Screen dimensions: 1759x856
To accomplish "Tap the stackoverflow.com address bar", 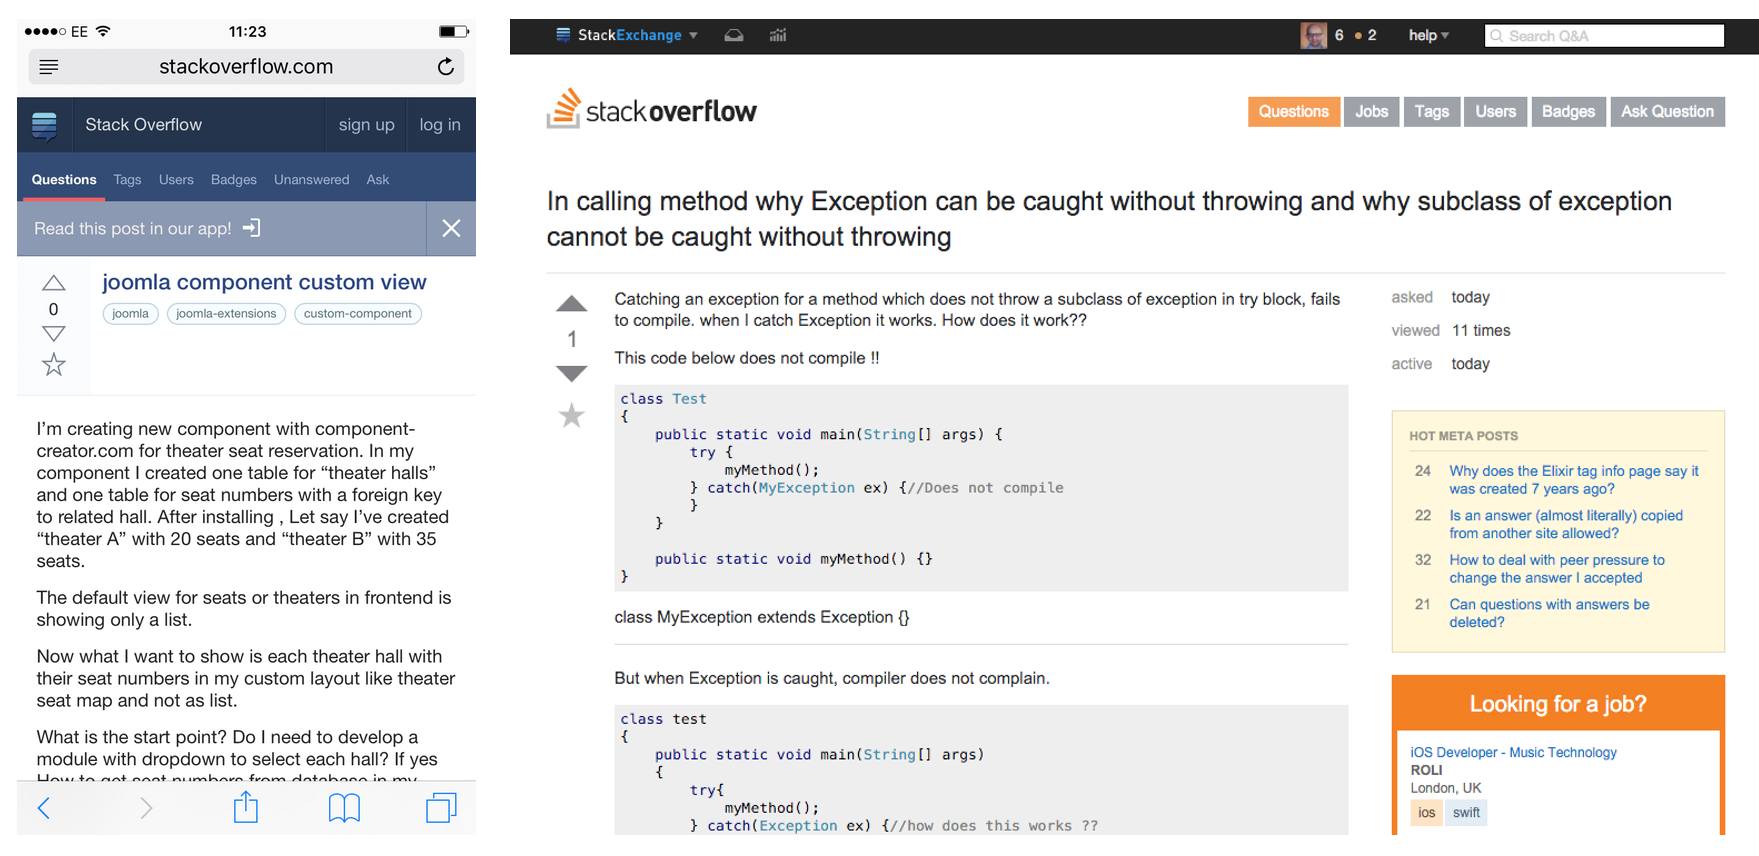I will tap(246, 67).
